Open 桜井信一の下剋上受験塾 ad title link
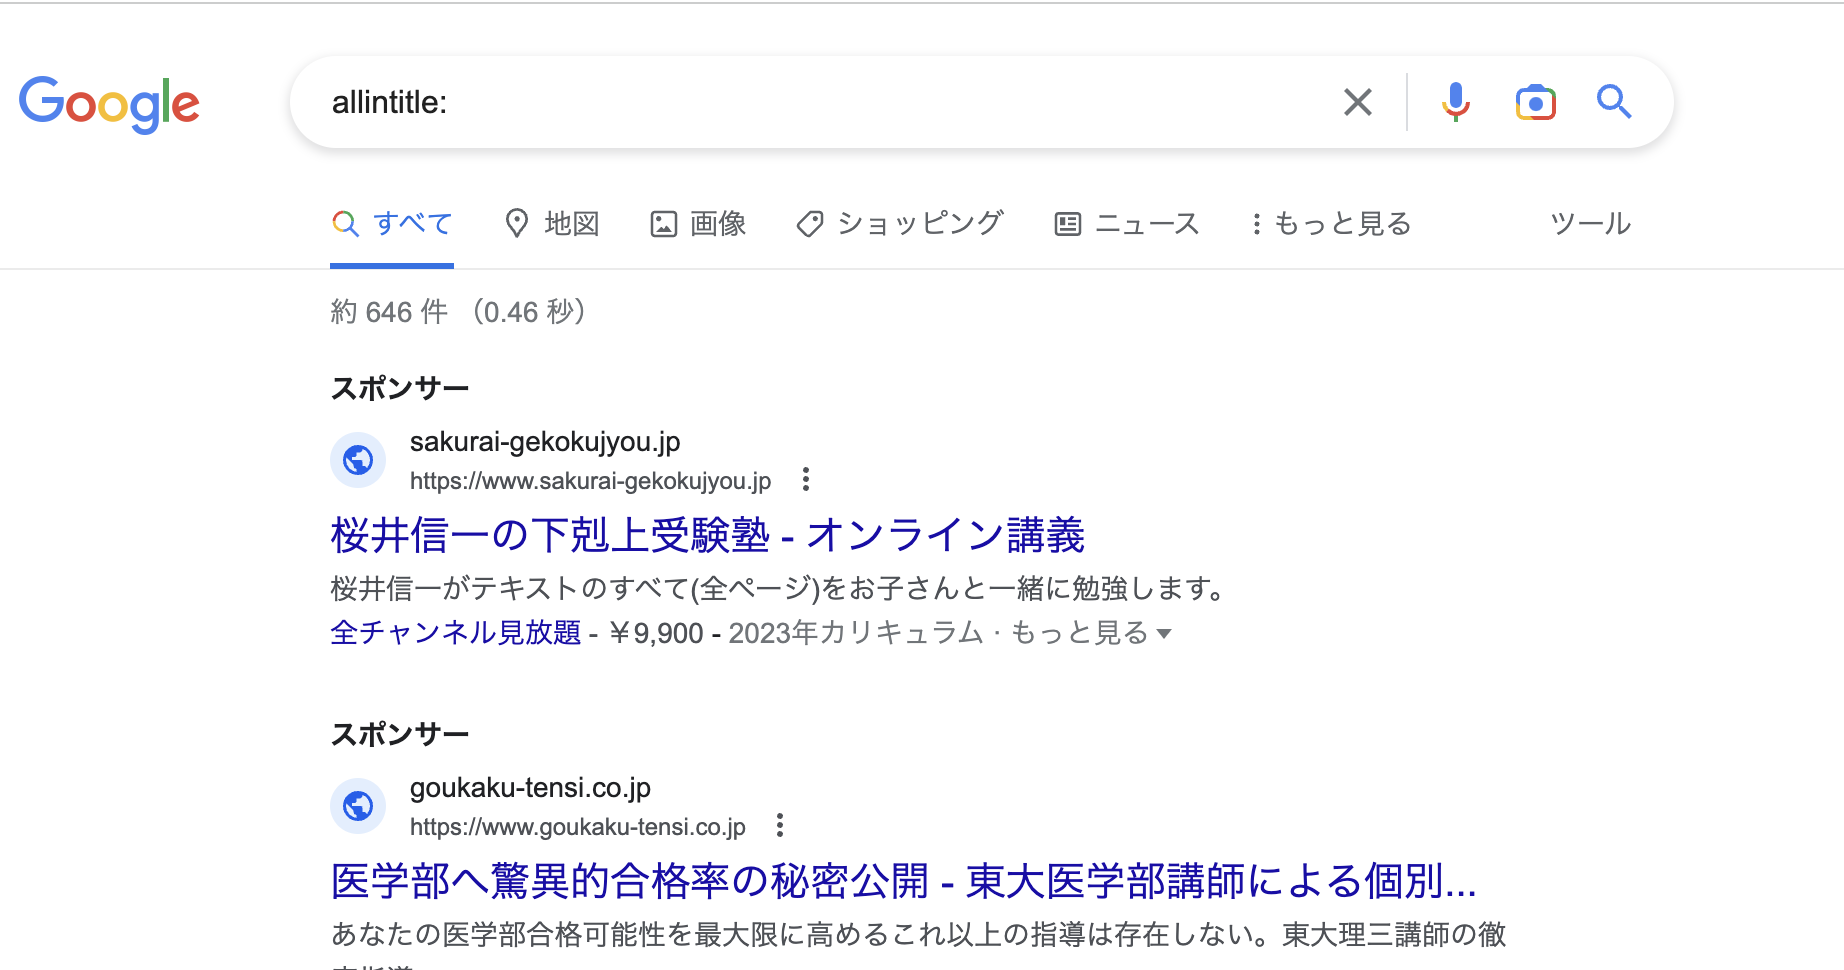The height and width of the screenshot is (970, 1844). (707, 535)
